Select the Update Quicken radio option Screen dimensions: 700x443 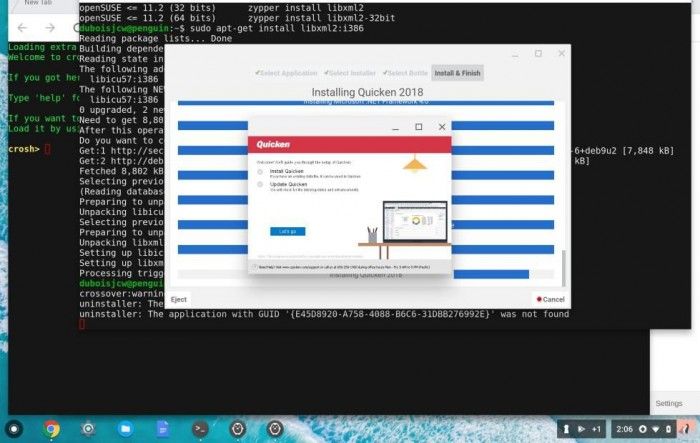click(x=261, y=185)
